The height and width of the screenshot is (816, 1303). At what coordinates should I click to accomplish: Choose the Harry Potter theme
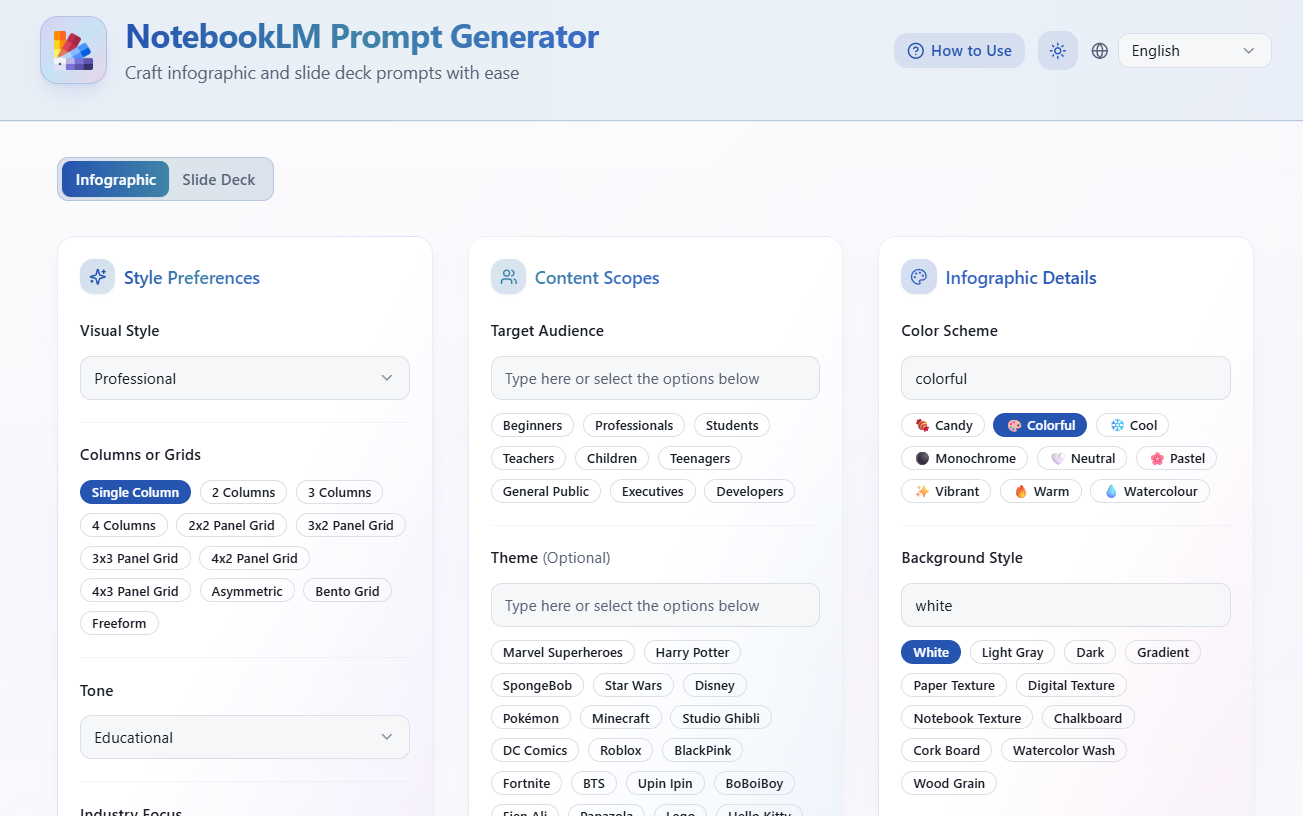[x=692, y=652]
